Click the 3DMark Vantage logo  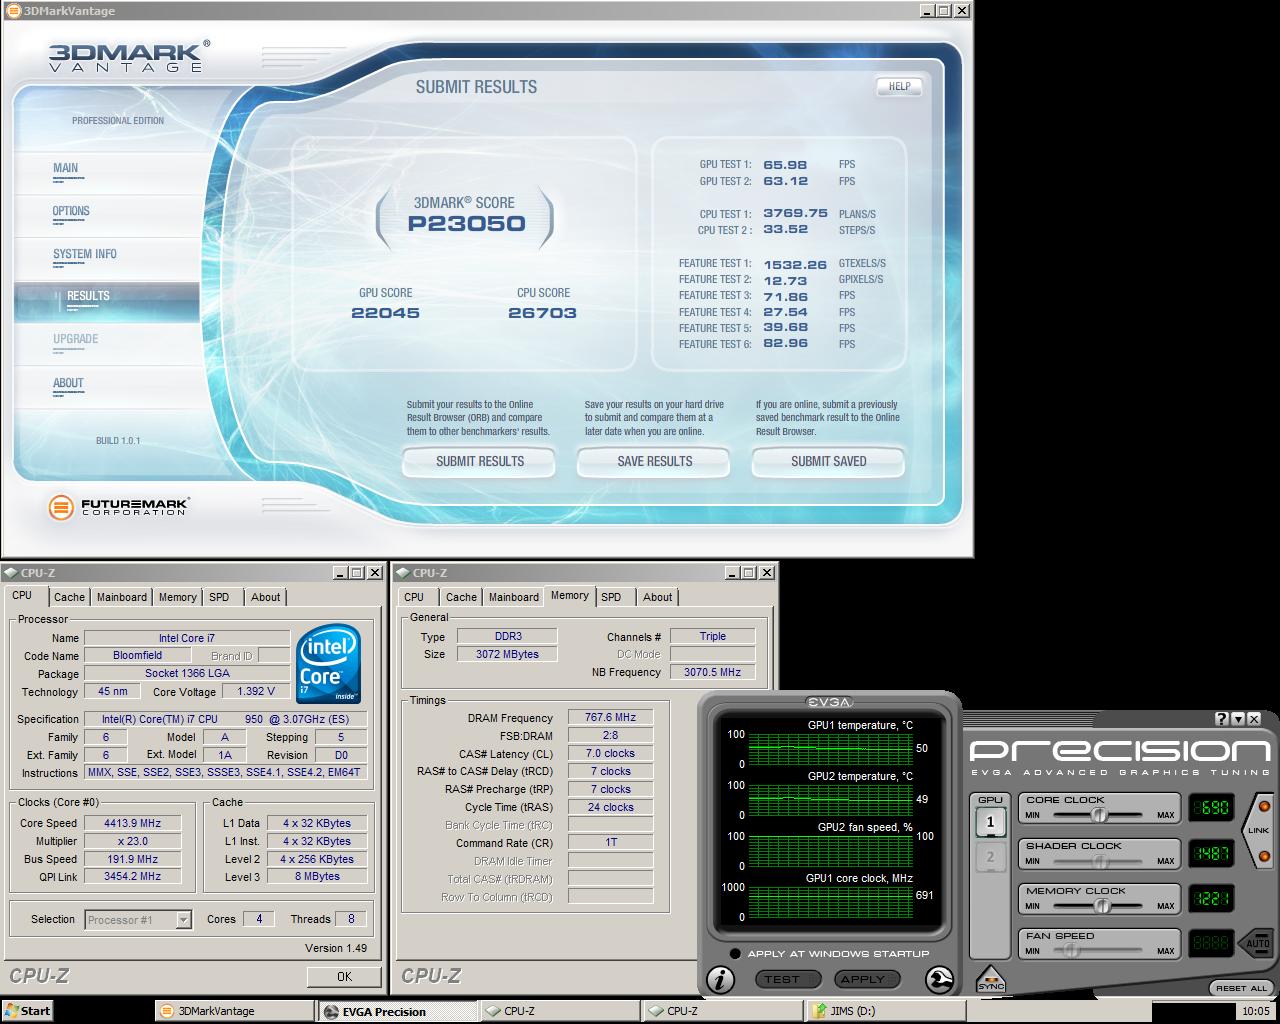[129, 56]
